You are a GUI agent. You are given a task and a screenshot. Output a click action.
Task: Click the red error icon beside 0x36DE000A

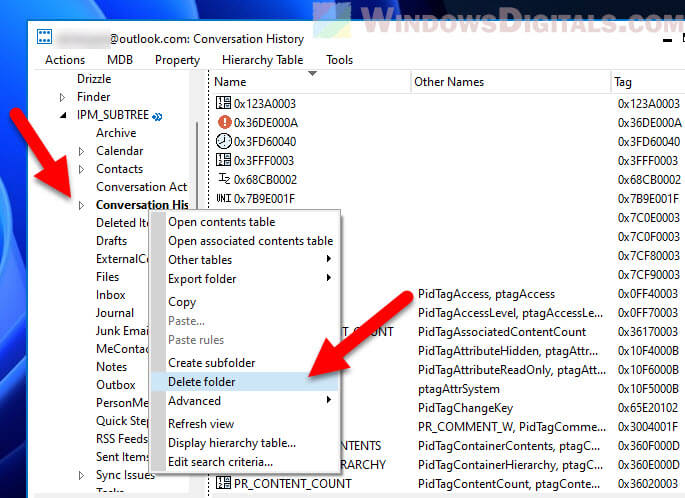coord(224,122)
